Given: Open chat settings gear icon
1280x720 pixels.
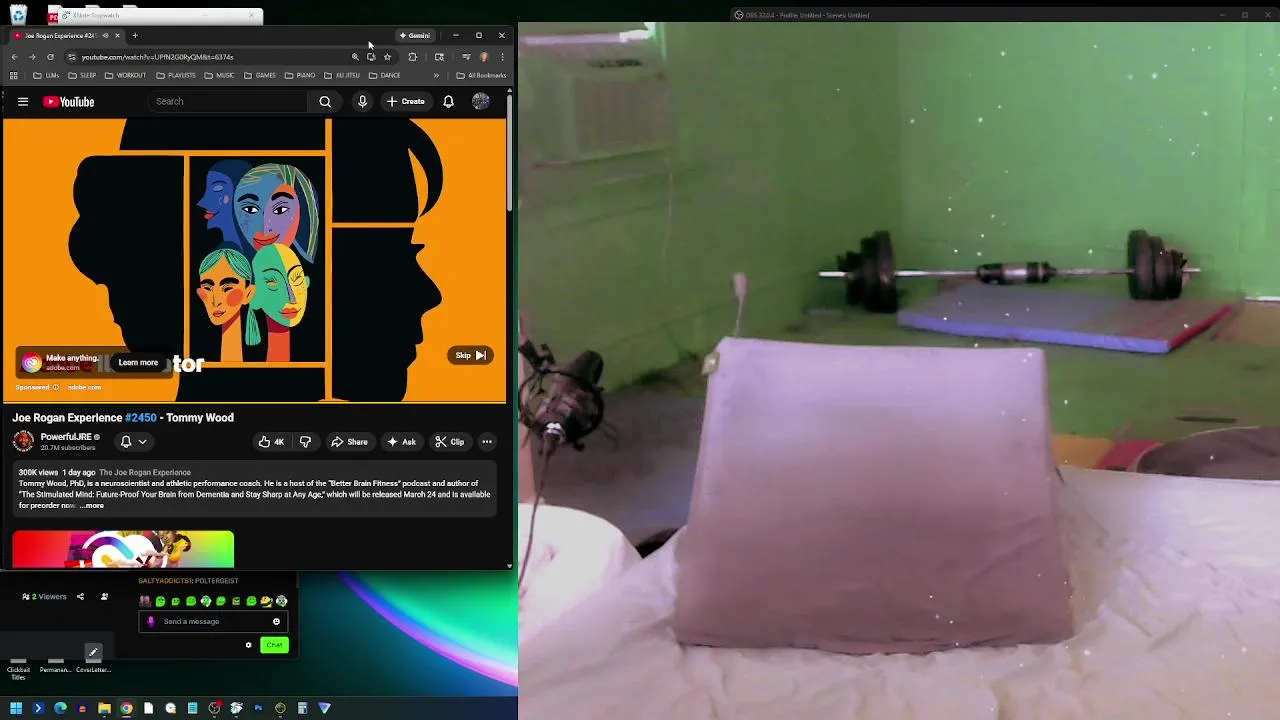Looking at the screenshot, I should tap(248, 645).
